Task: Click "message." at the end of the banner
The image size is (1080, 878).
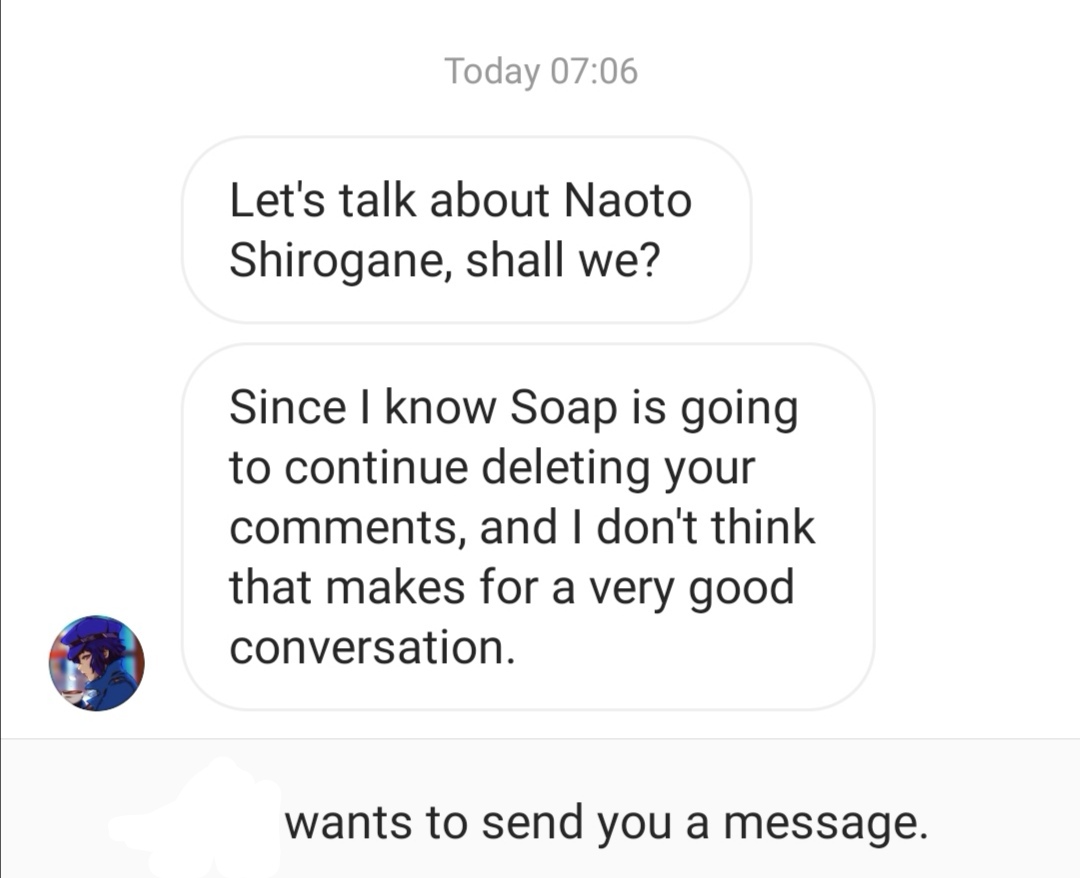Action: click(825, 823)
